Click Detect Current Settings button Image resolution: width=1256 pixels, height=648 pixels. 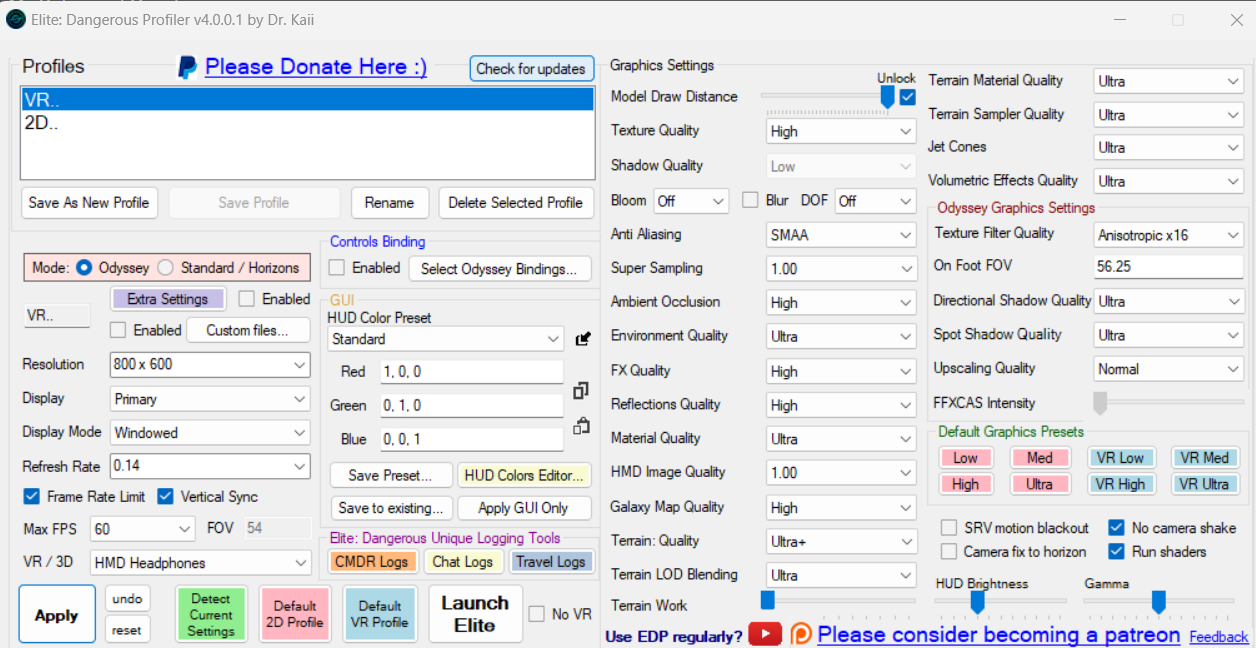[211, 615]
